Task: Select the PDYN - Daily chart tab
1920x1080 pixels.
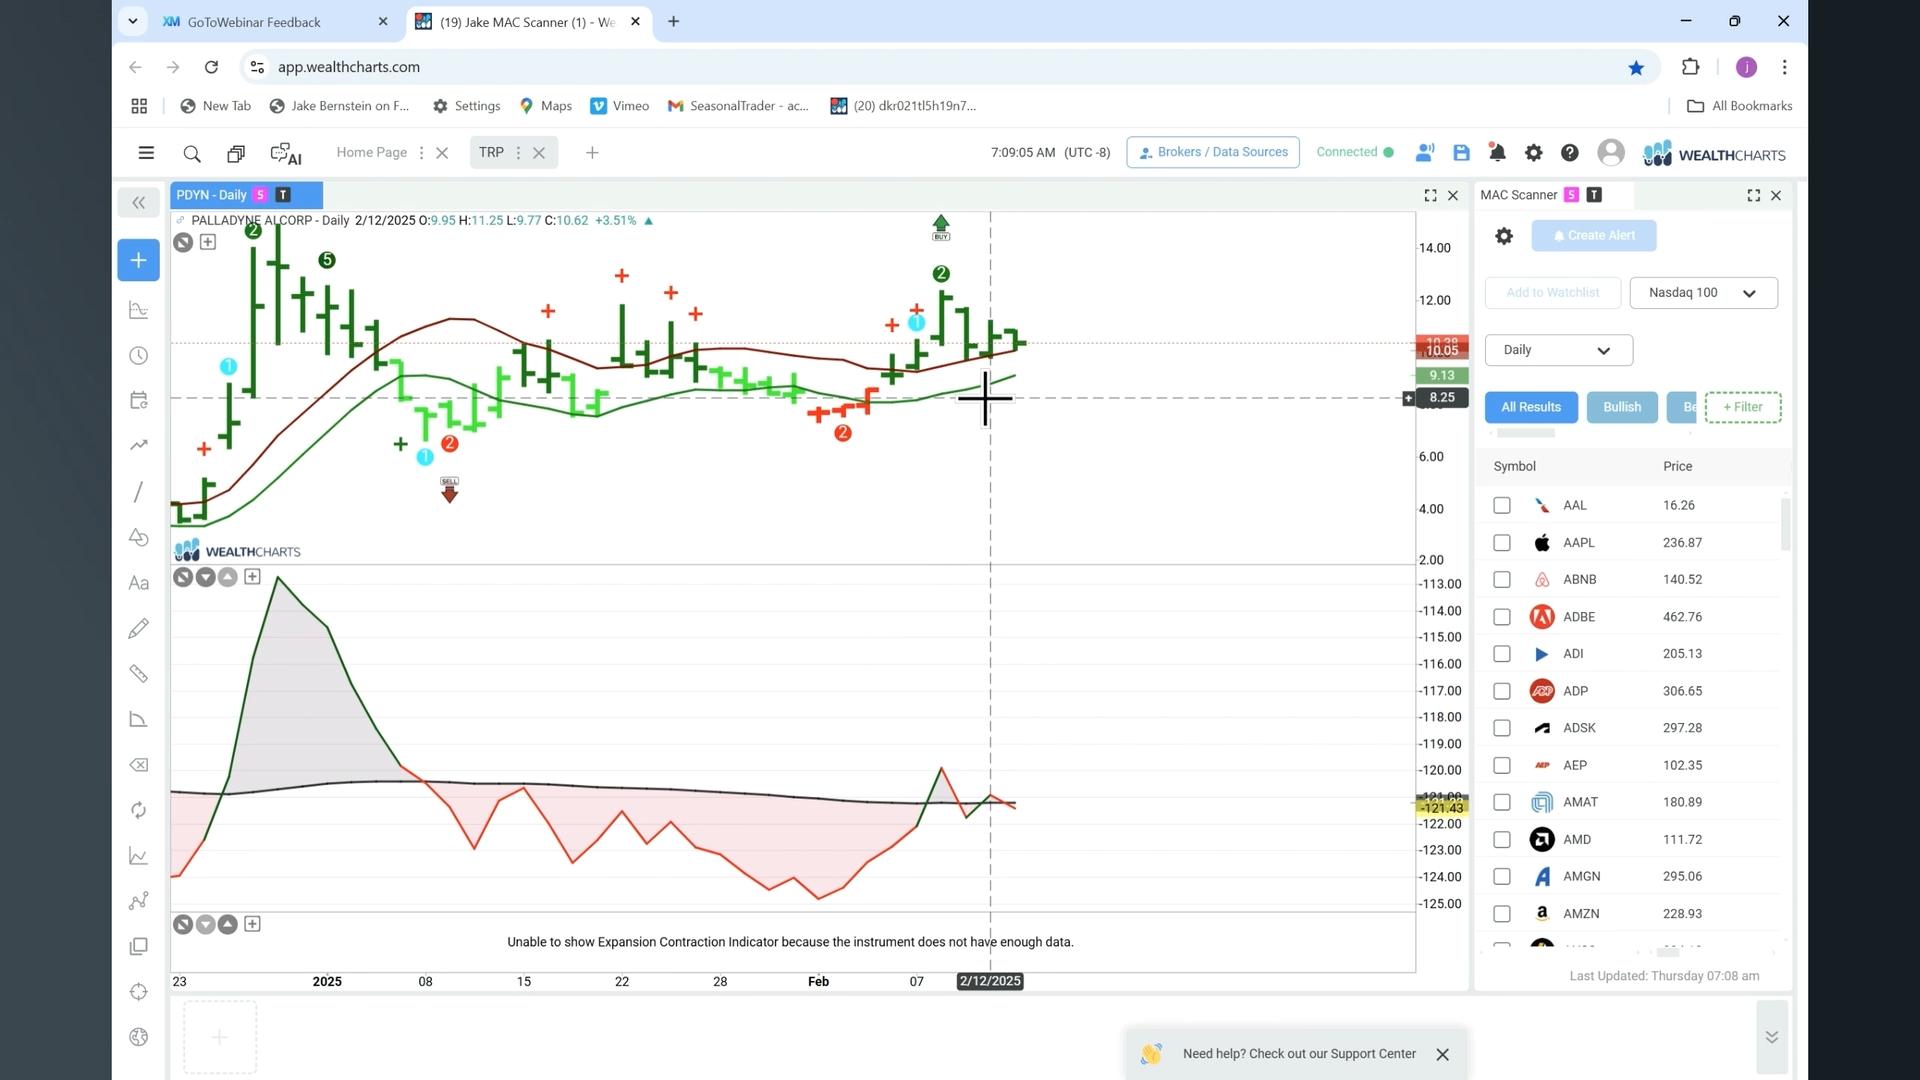Action: 246,195
